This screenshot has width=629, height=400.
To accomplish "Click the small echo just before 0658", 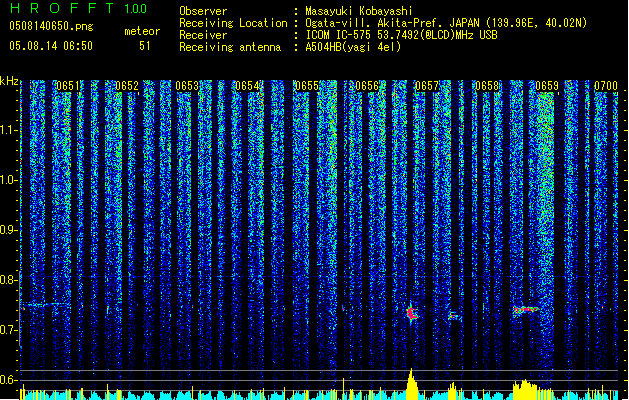I will tap(455, 316).
